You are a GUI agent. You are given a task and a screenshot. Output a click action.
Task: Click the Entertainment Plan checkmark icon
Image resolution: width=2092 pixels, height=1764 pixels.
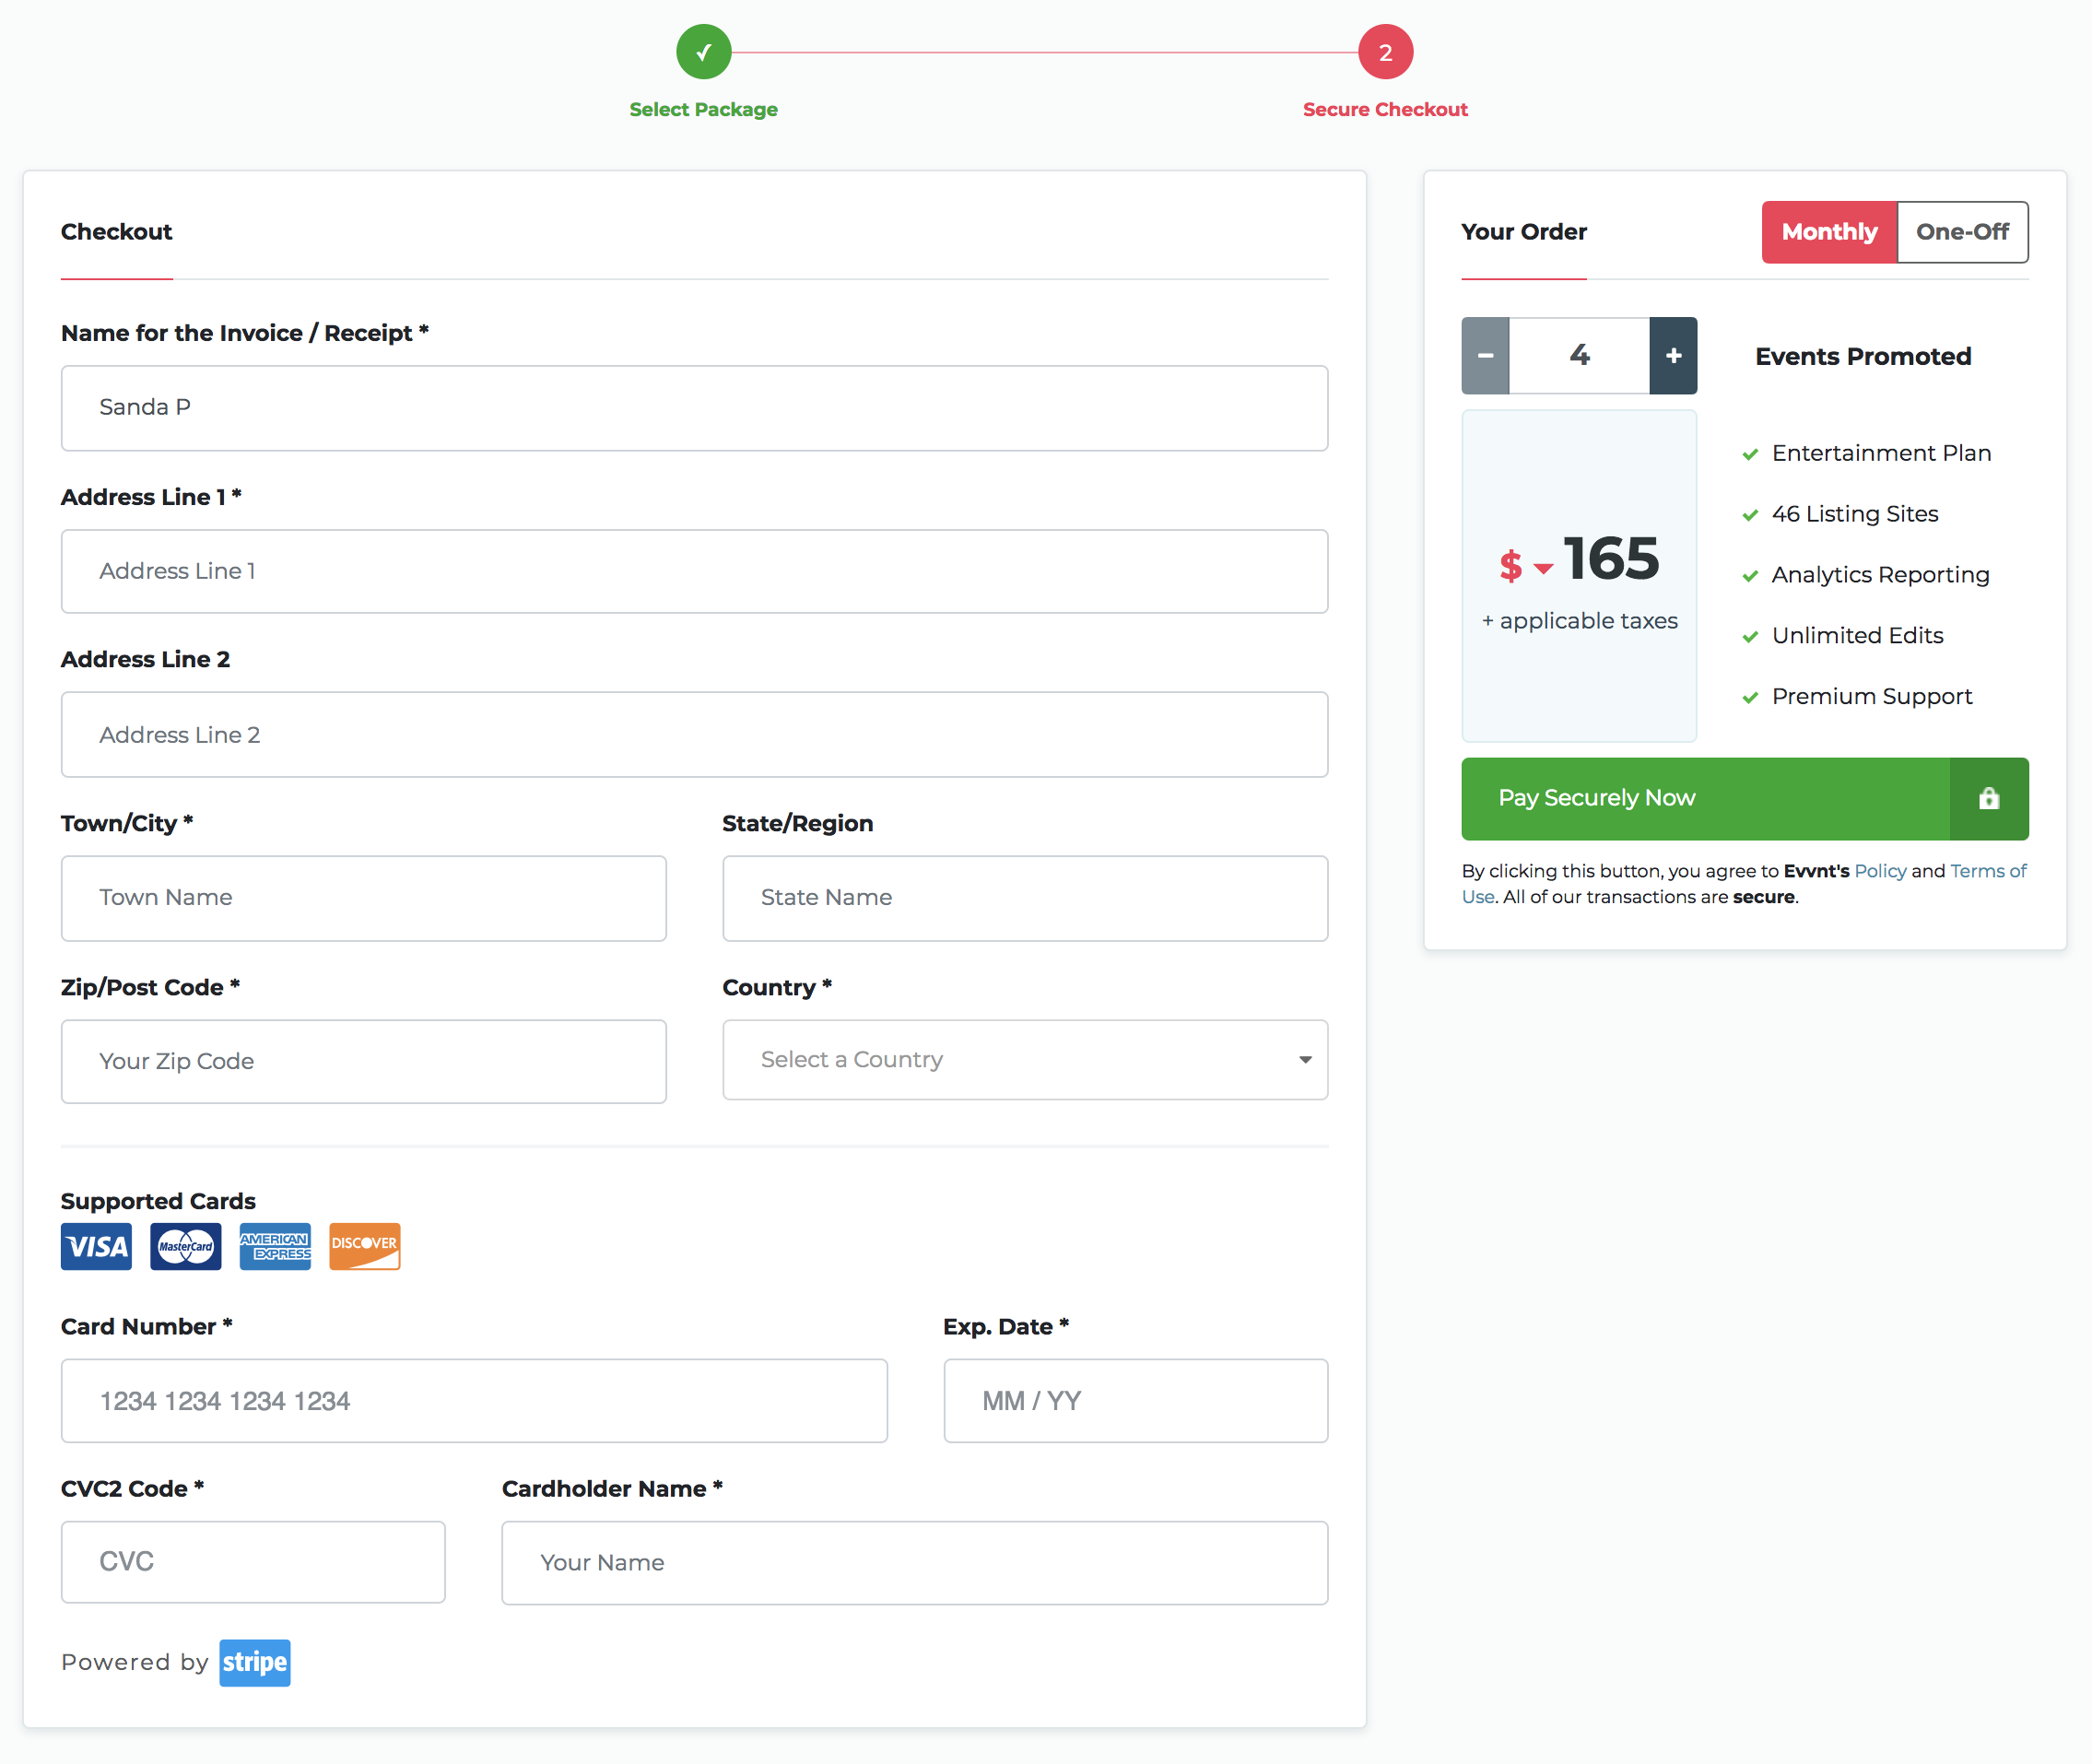tap(1750, 455)
